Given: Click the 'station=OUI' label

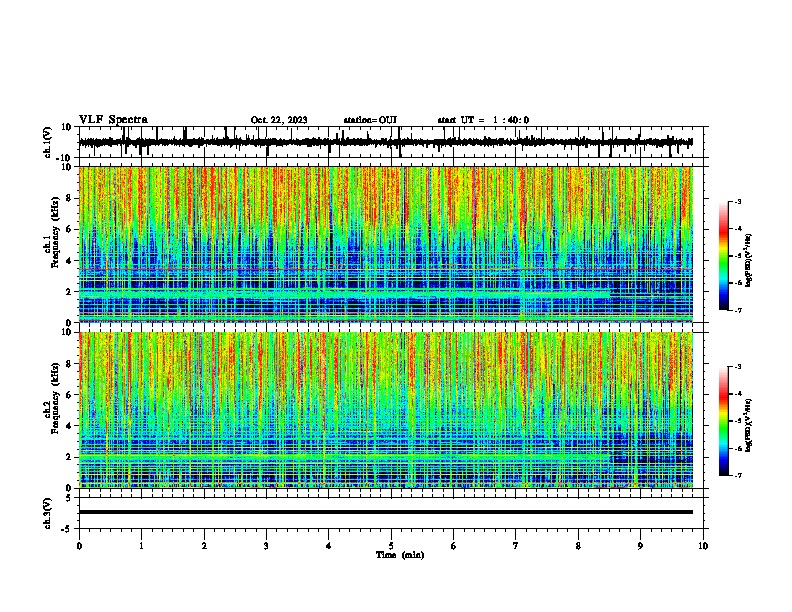Looking at the screenshot, I should coord(370,120).
